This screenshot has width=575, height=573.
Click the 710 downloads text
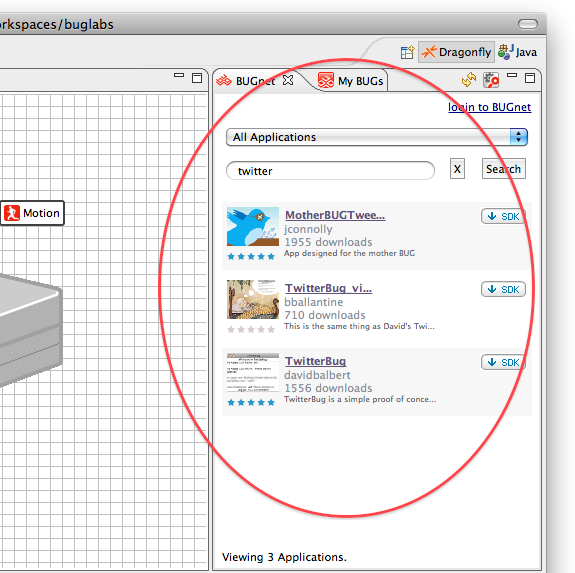325,315
